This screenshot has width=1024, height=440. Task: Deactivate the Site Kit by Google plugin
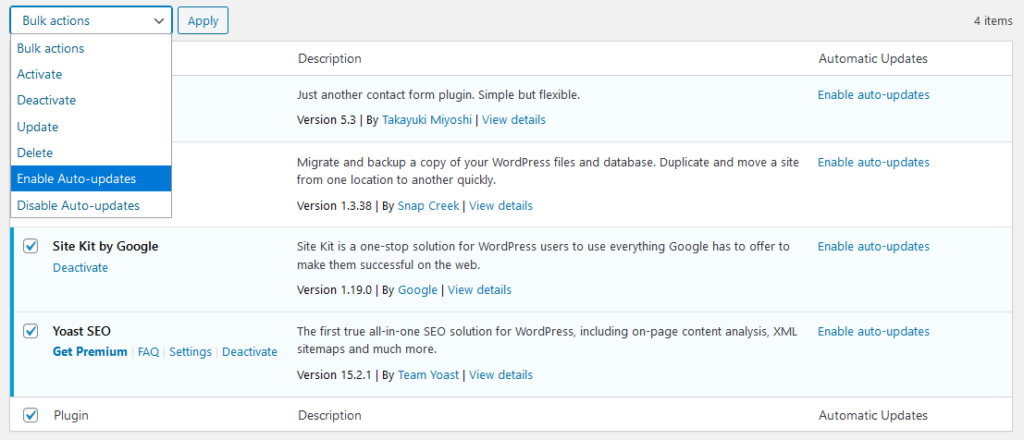80,268
